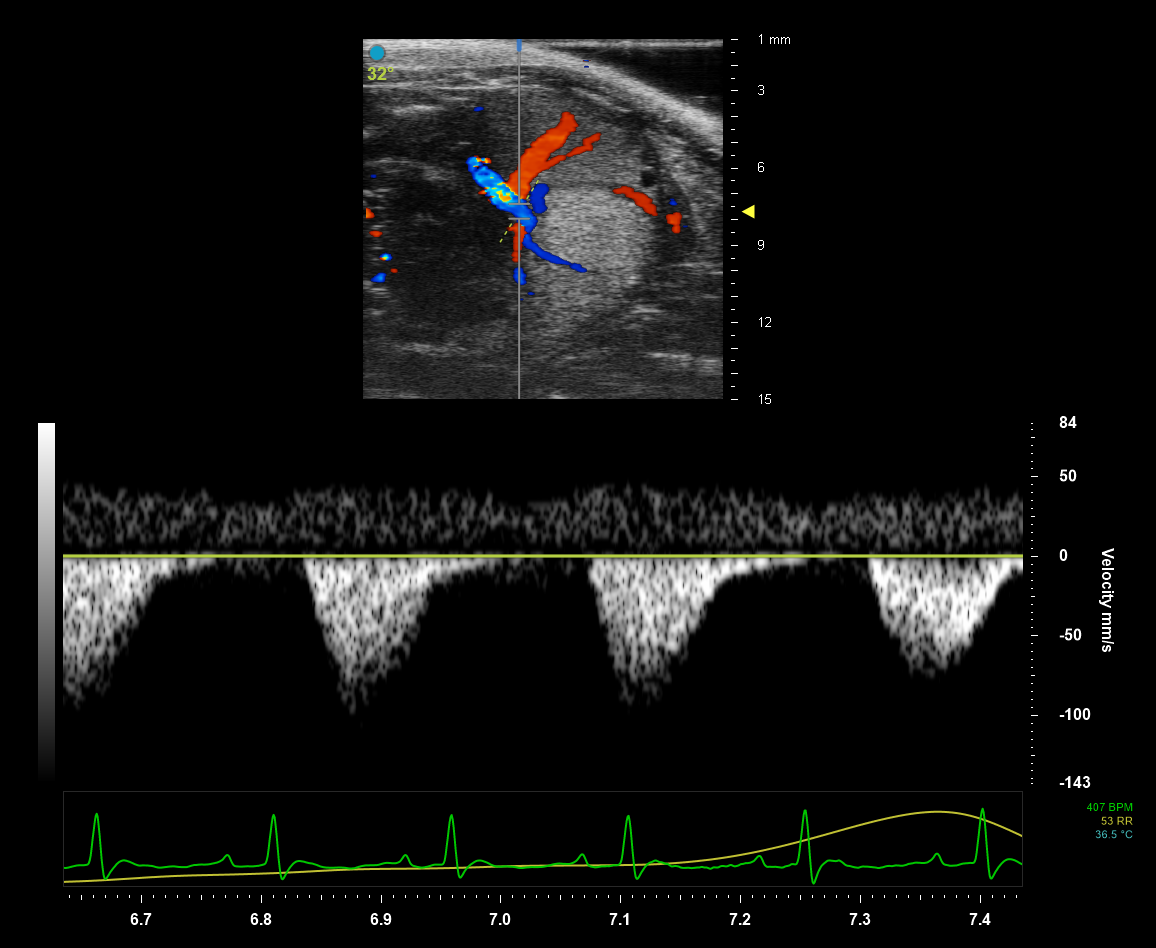Image resolution: width=1156 pixels, height=948 pixels.
Task: Click the yellow focal depth triangle marker
Action: click(748, 211)
